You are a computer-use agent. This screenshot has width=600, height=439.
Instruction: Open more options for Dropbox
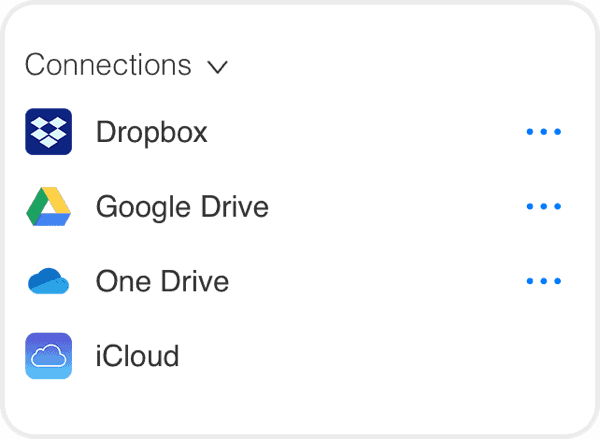click(544, 132)
